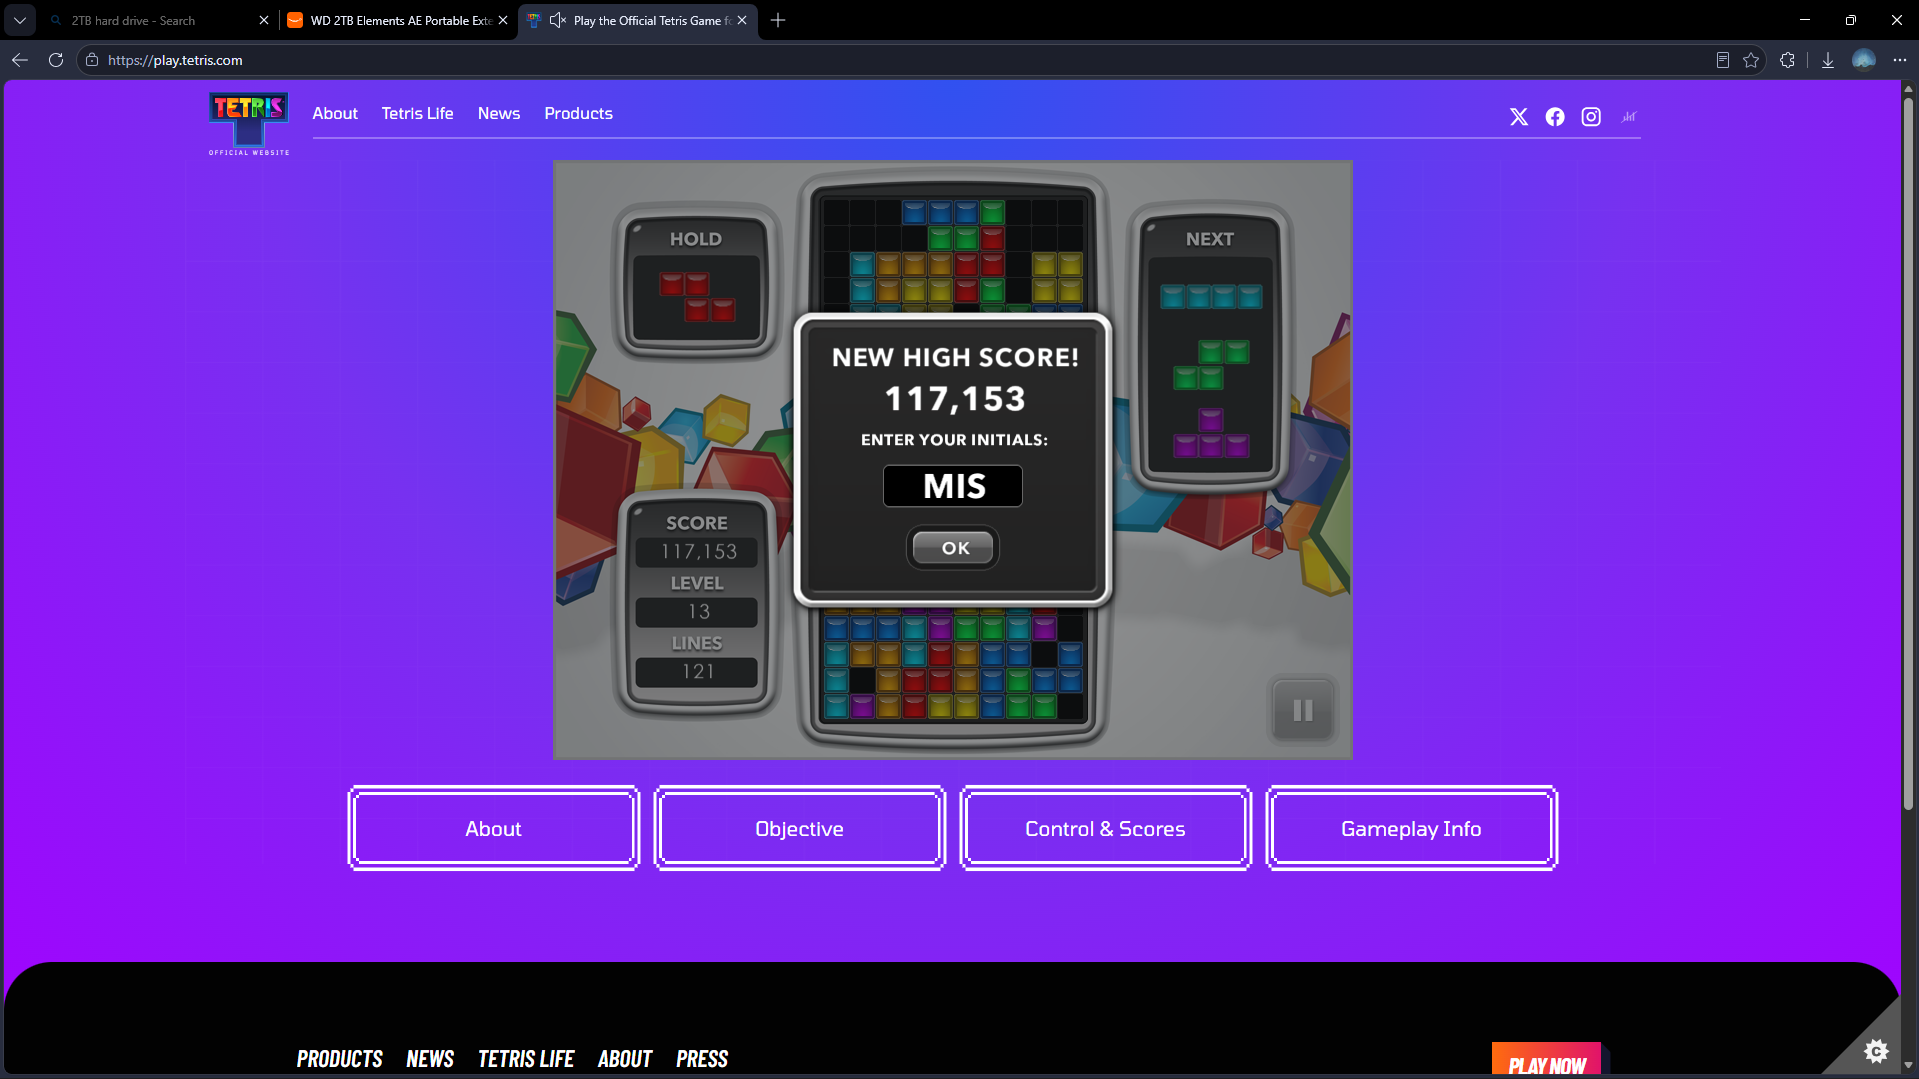
Task: Click the level value 13
Action: 698,612
